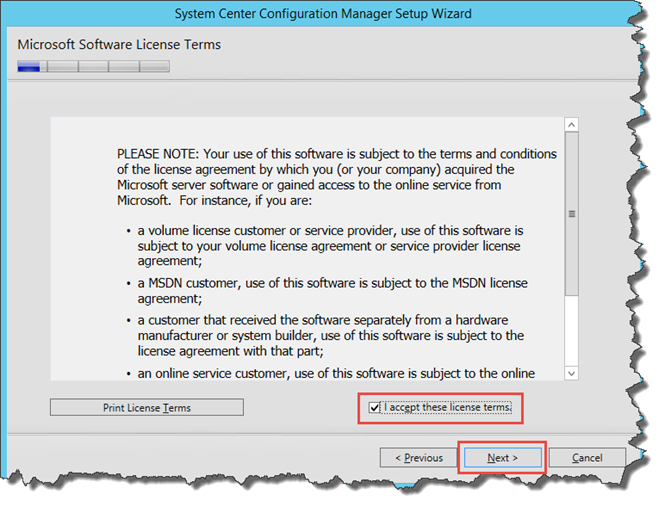Click the license scrollbar thumb grip
The image size is (665, 507).
pyautogui.click(x=572, y=214)
